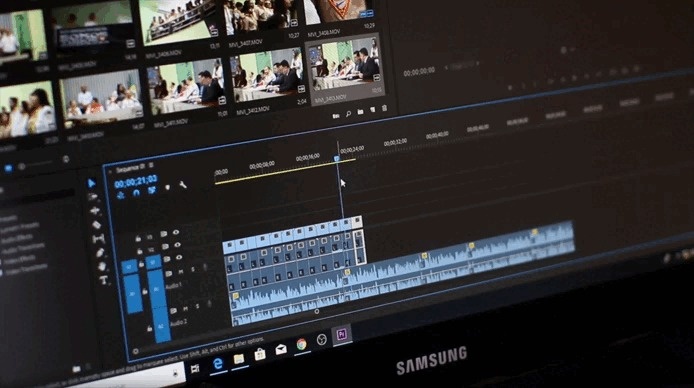Lock the V3 video track
The image size is (694, 388).
tap(138, 239)
